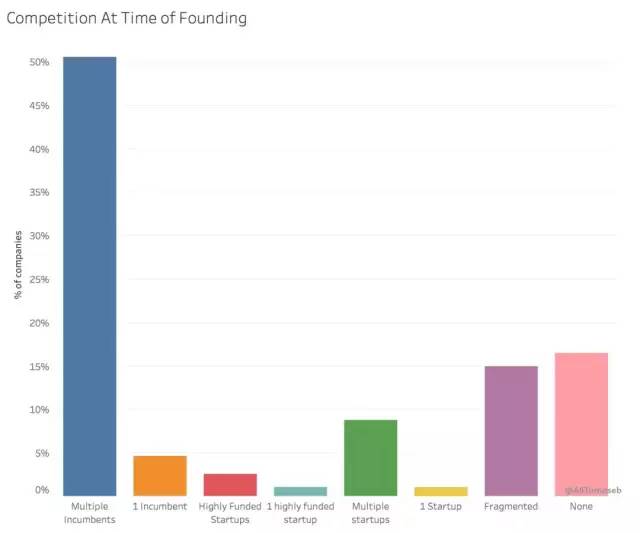Click the green Multiple startups bar
The height and width of the screenshot is (533, 640).
370,458
